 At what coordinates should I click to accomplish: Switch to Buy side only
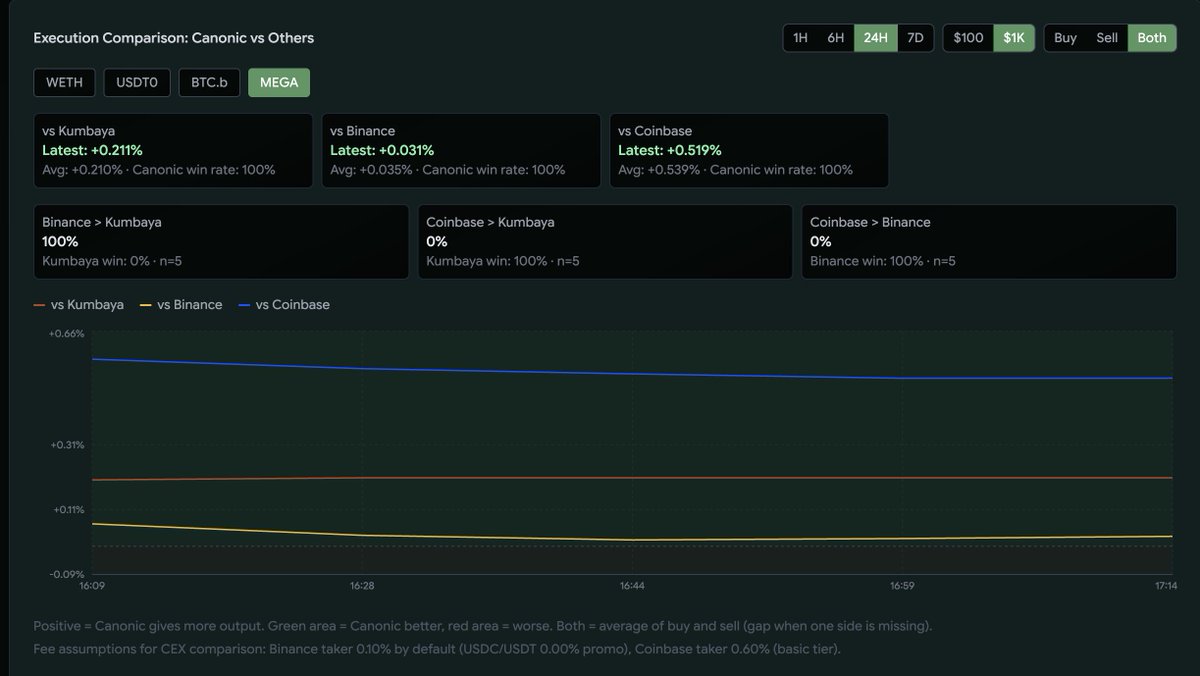pos(1065,38)
